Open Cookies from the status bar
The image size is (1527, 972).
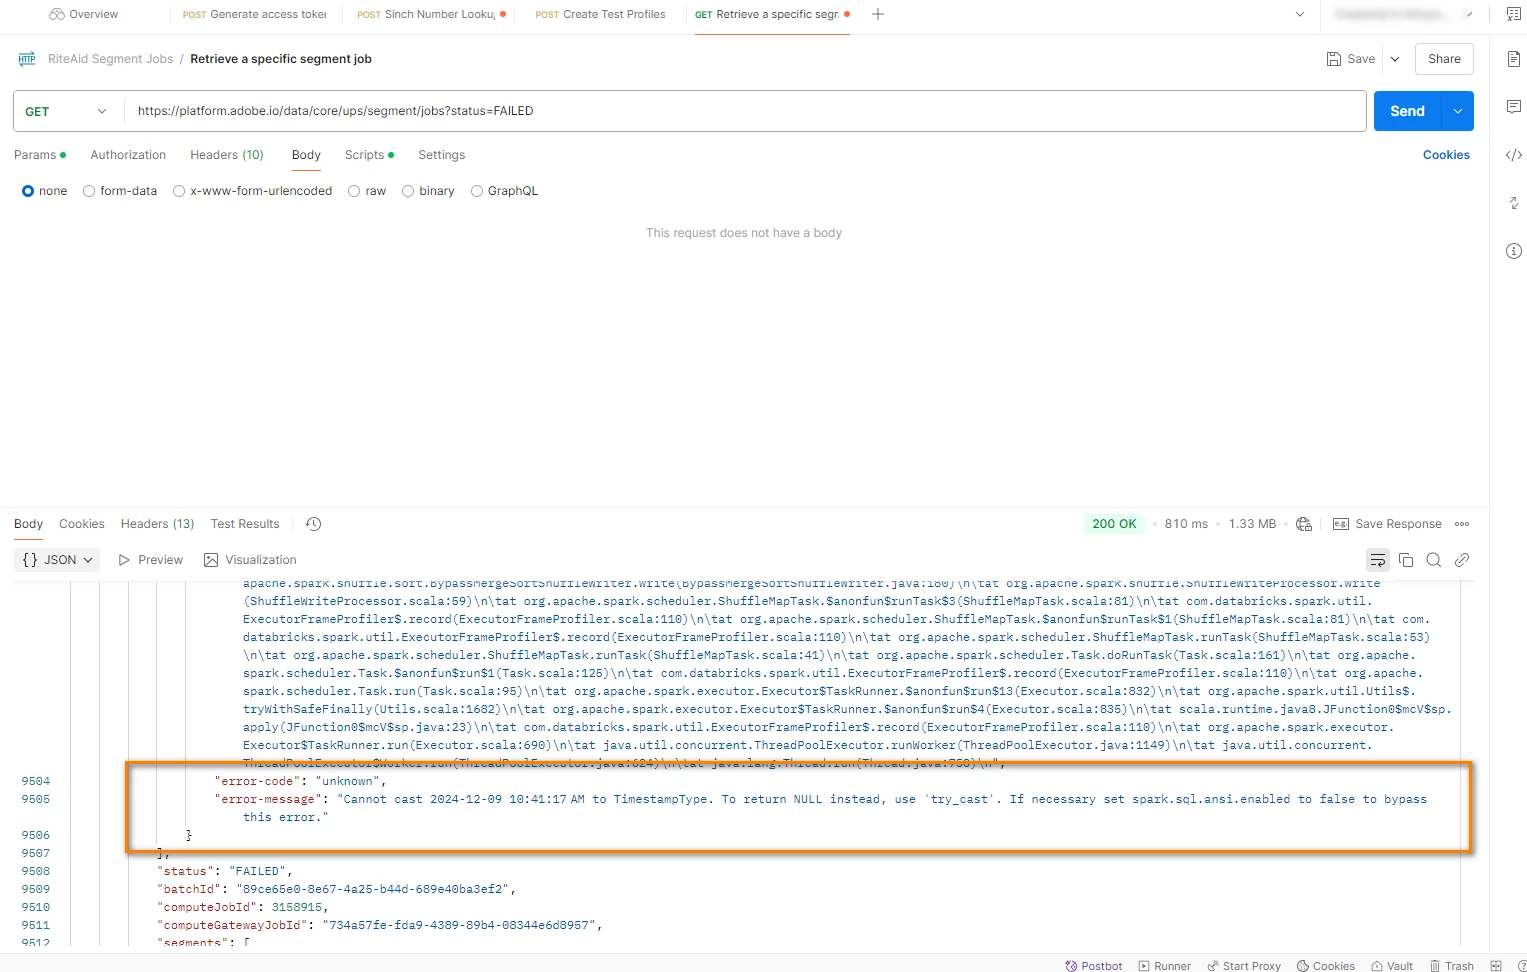coord(1326,966)
